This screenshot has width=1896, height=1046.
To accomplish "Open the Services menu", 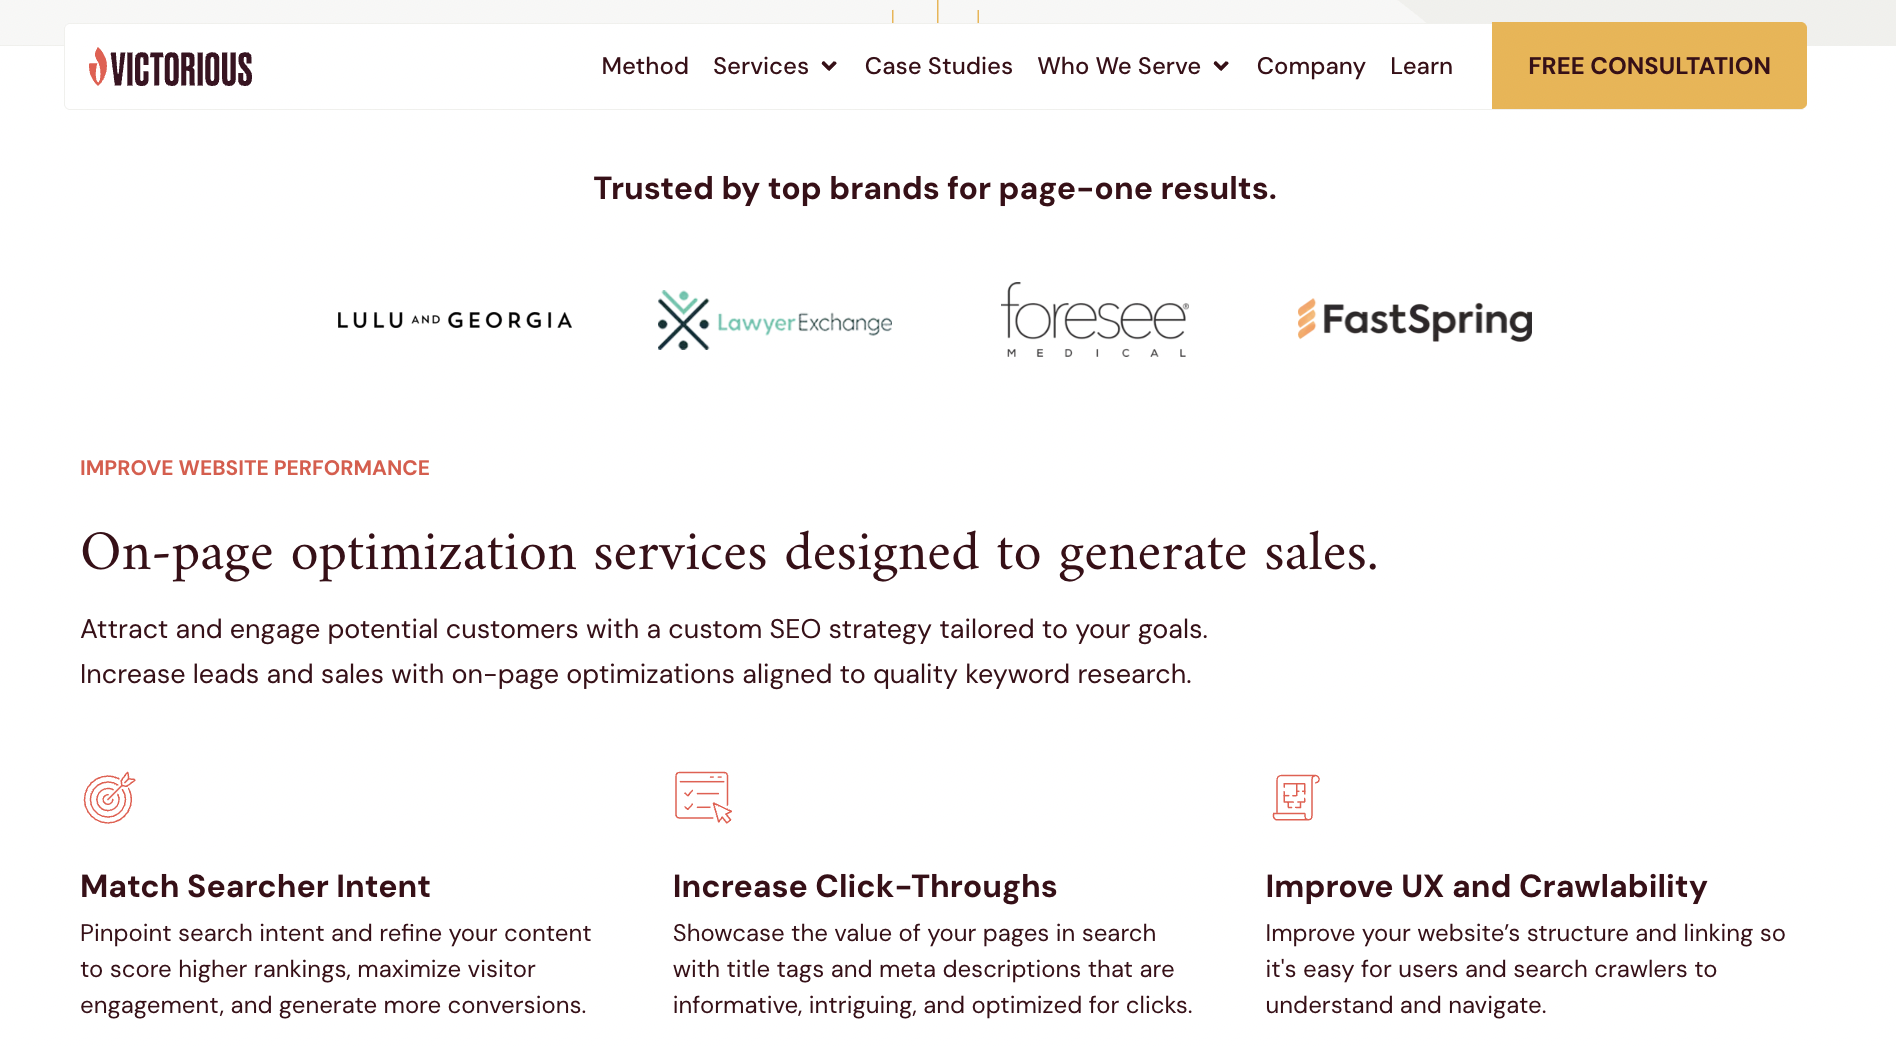I will 760,66.
